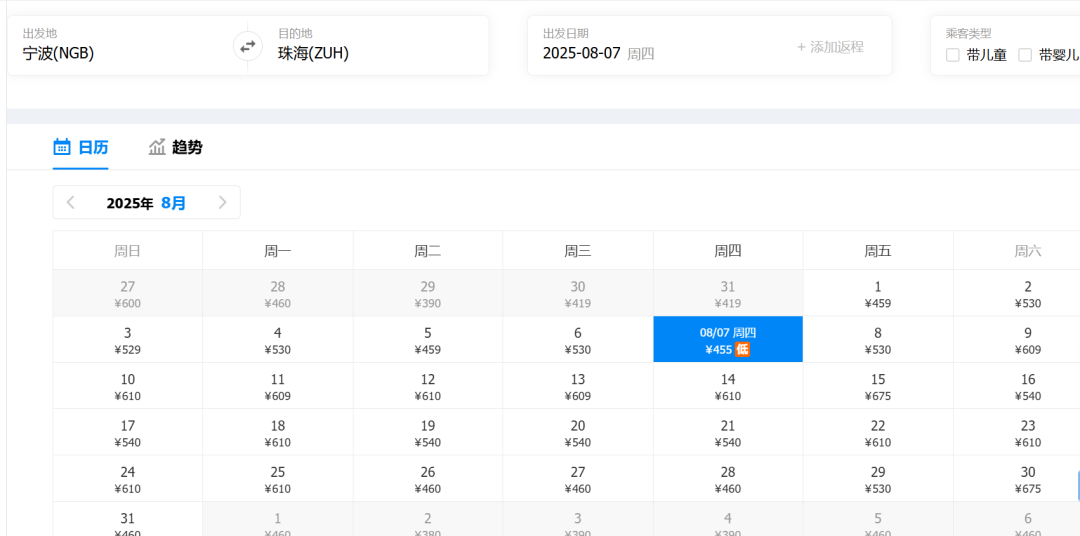Swap departure and destination cities icon
Viewport: 1080px width, 536px height.
coord(247,46)
